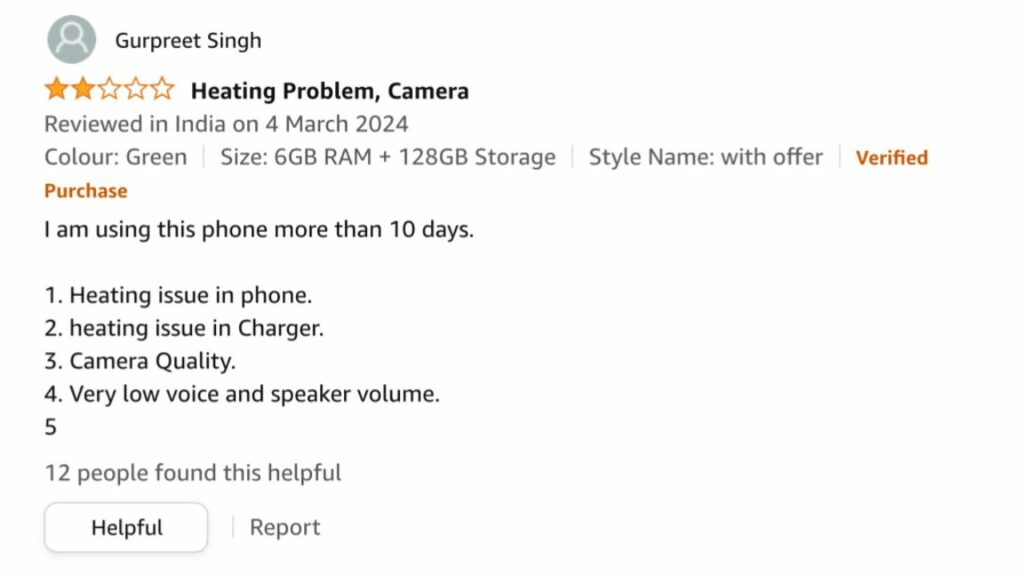Open the 'Heating Problem, Camera' review title
Viewport: 1024px width, 576px height.
click(x=329, y=91)
